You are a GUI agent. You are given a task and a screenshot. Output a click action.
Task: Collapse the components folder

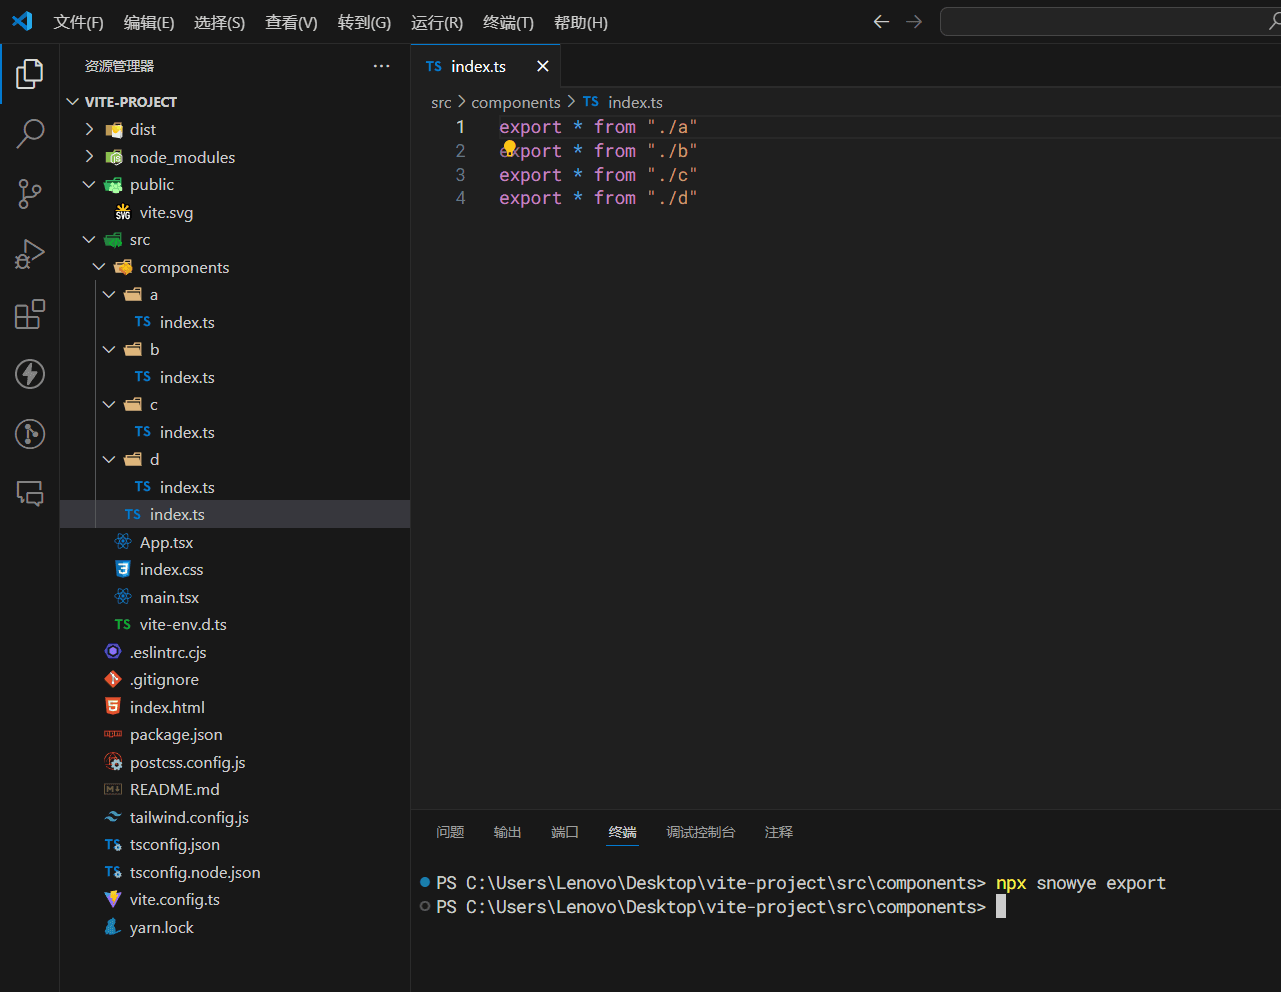click(x=184, y=267)
